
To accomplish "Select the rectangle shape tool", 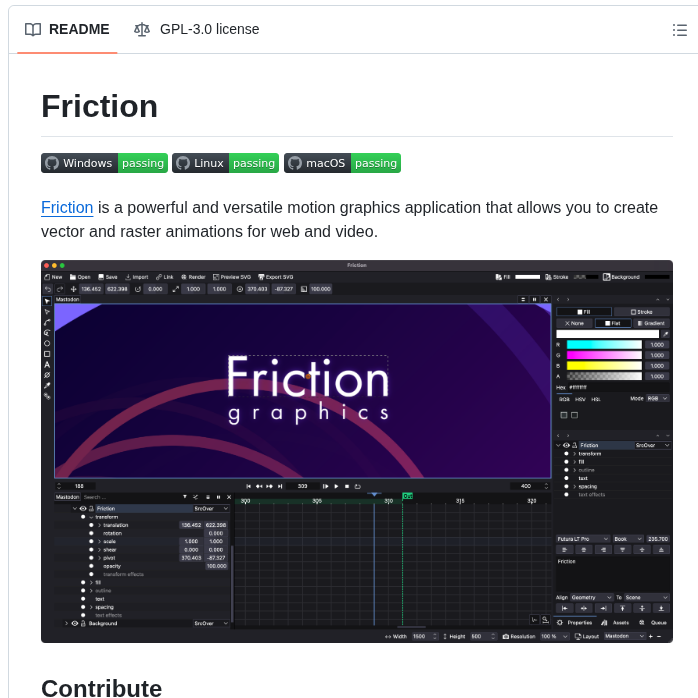I will point(47,354).
